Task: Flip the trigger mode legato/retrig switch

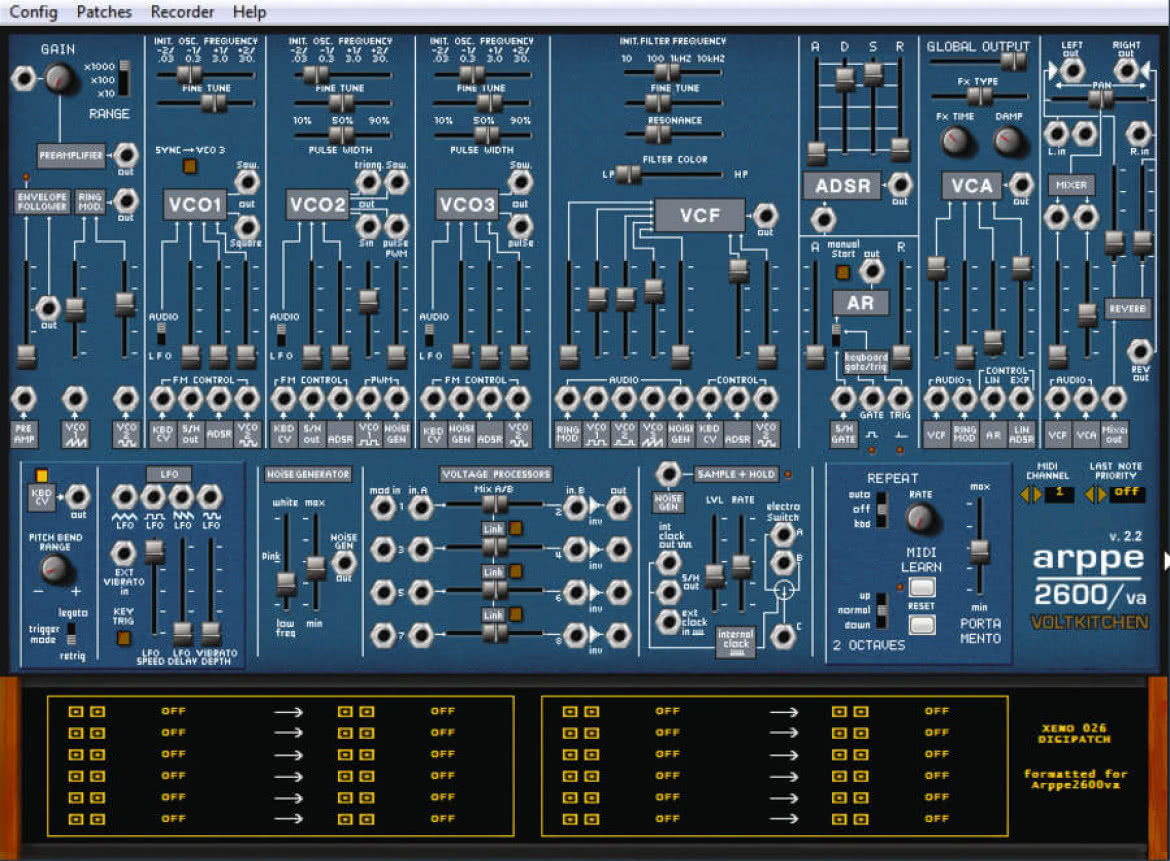Action: coord(72,634)
